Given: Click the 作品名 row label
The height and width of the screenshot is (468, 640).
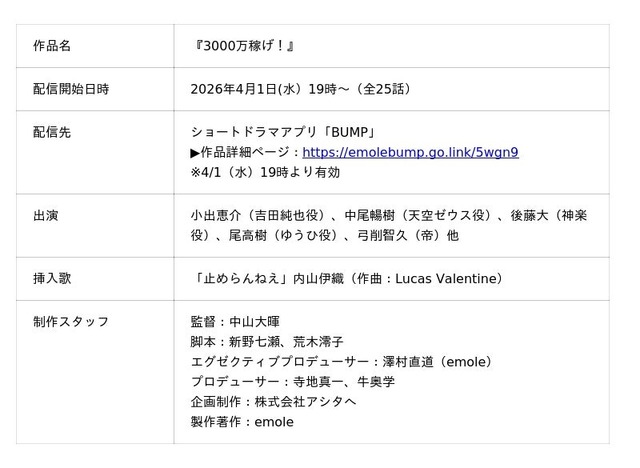Looking at the screenshot, I should [x=52, y=46].
